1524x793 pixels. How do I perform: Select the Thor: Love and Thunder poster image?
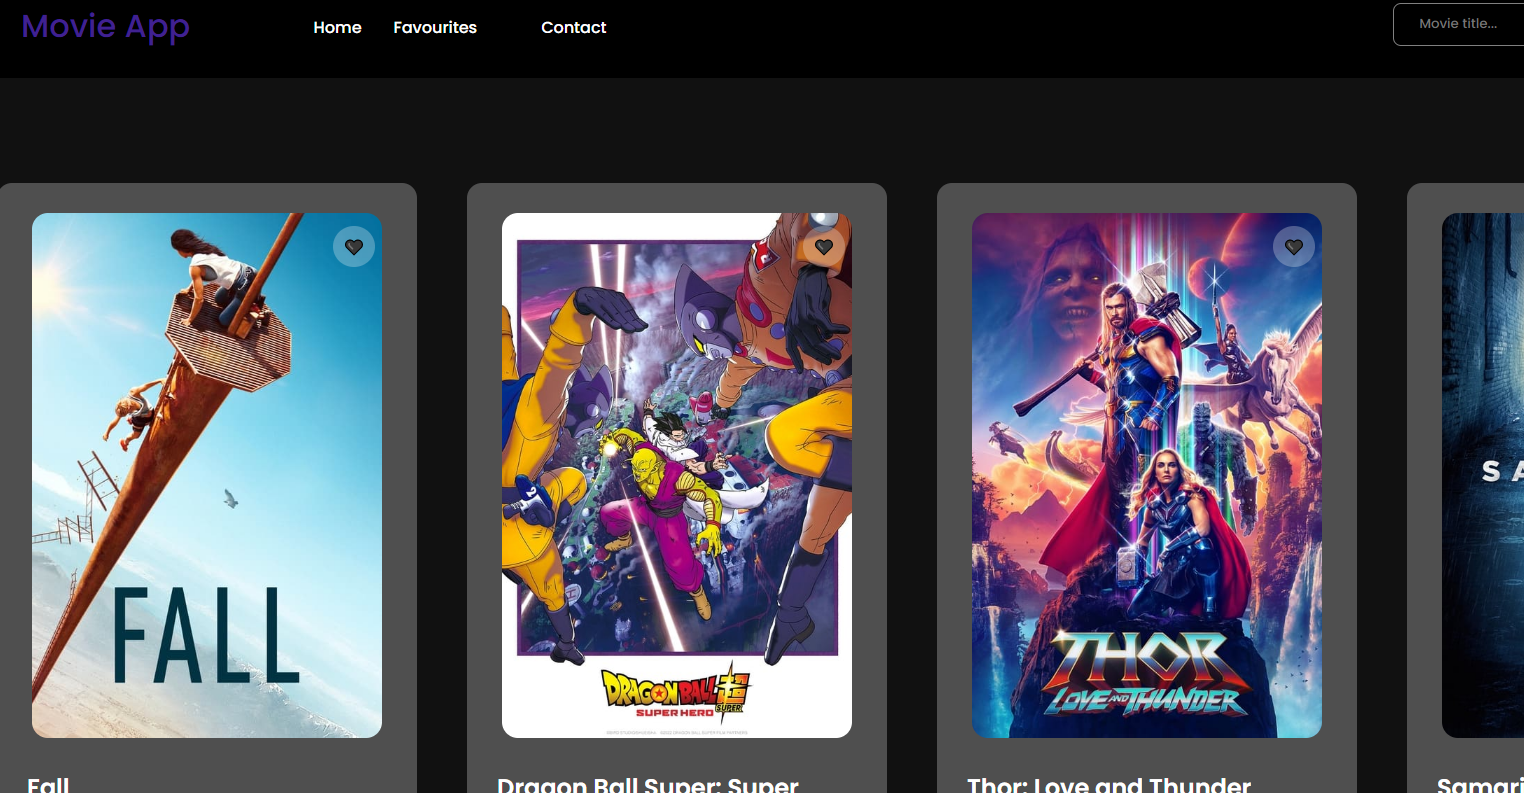point(1147,475)
